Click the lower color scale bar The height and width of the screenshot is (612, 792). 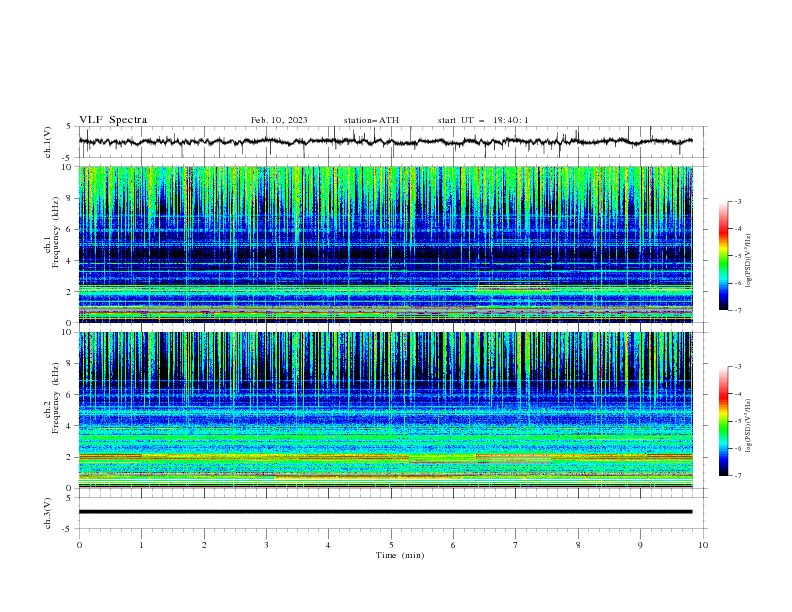point(723,421)
